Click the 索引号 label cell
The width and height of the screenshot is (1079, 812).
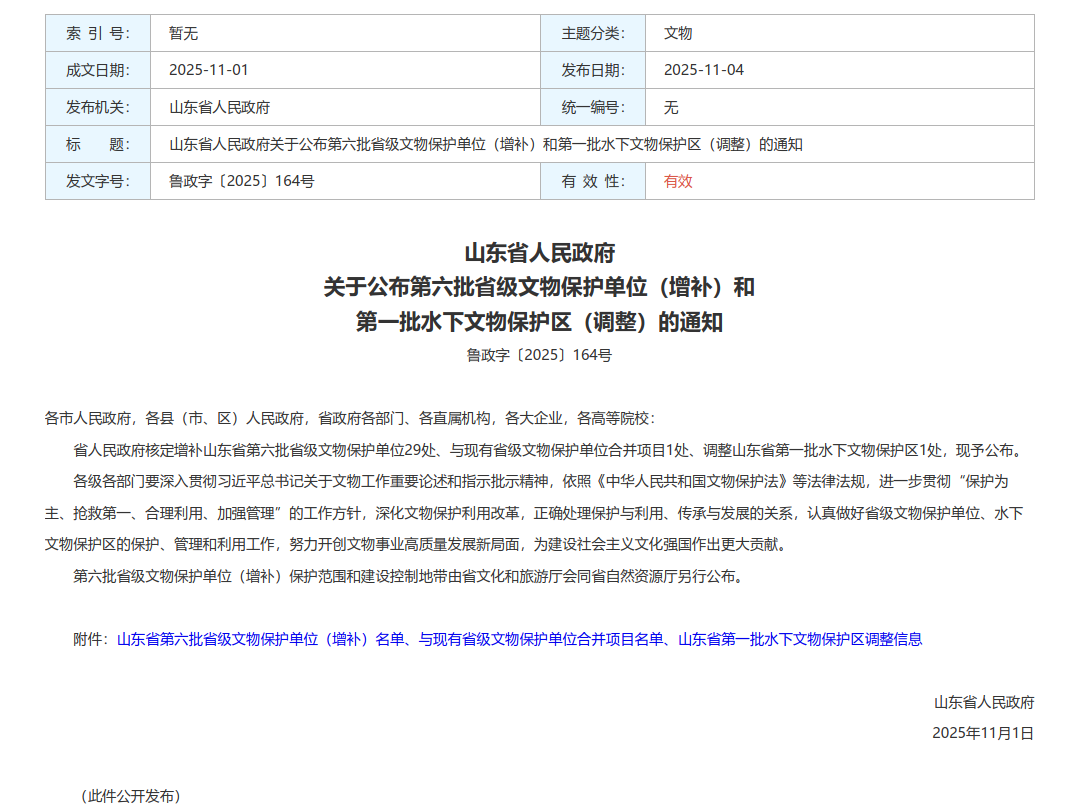[x=98, y=33]
